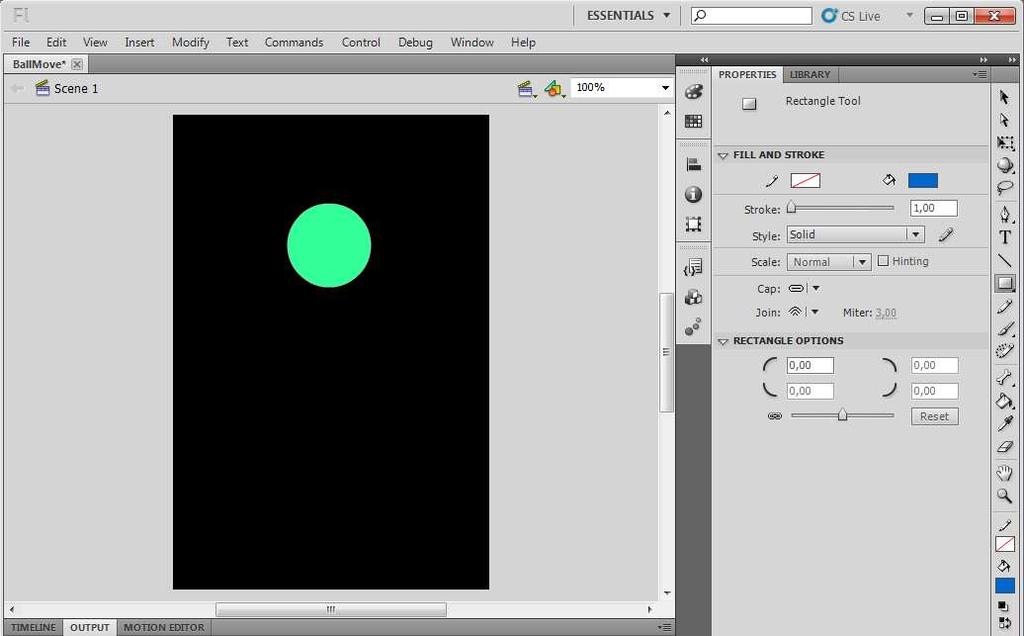Screen dimensions: 1024x636
Task: Enable the Hinting checkbox
Action: pyautogui.click(x=884, y=261)
